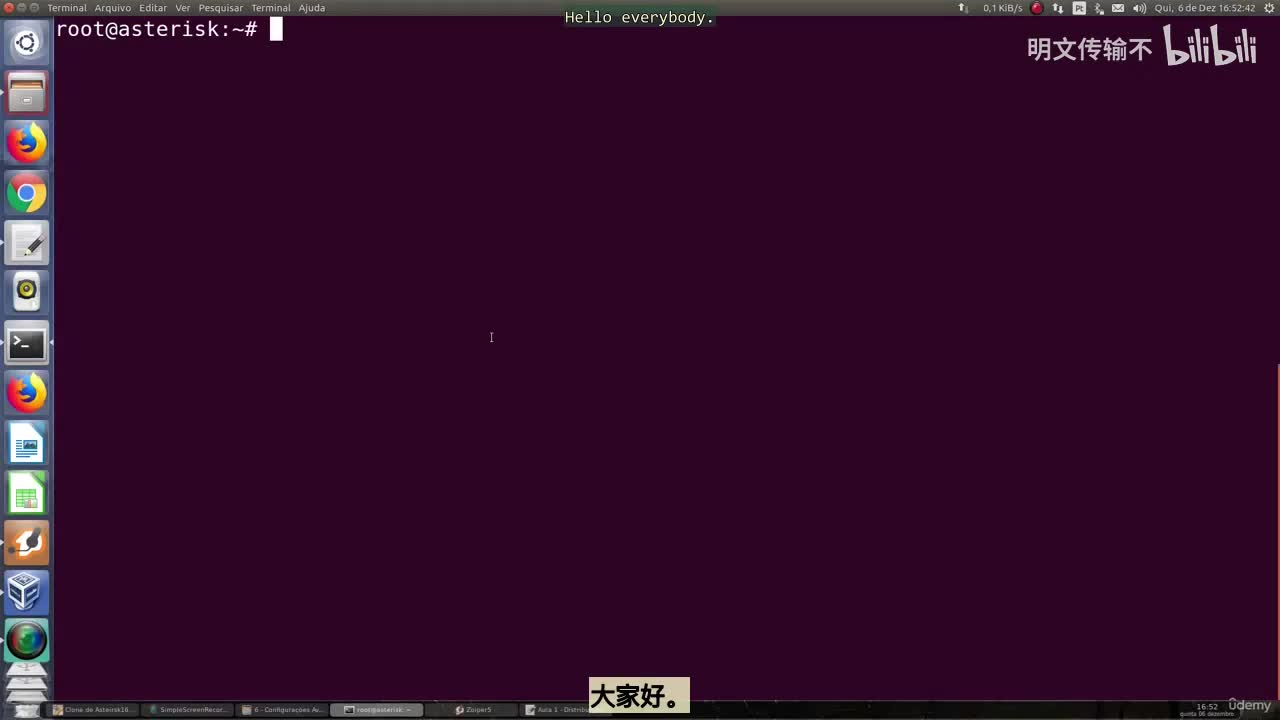The image size is (1280, 720).
Task: Close the terminal window with red button
Action: point(9,8)
